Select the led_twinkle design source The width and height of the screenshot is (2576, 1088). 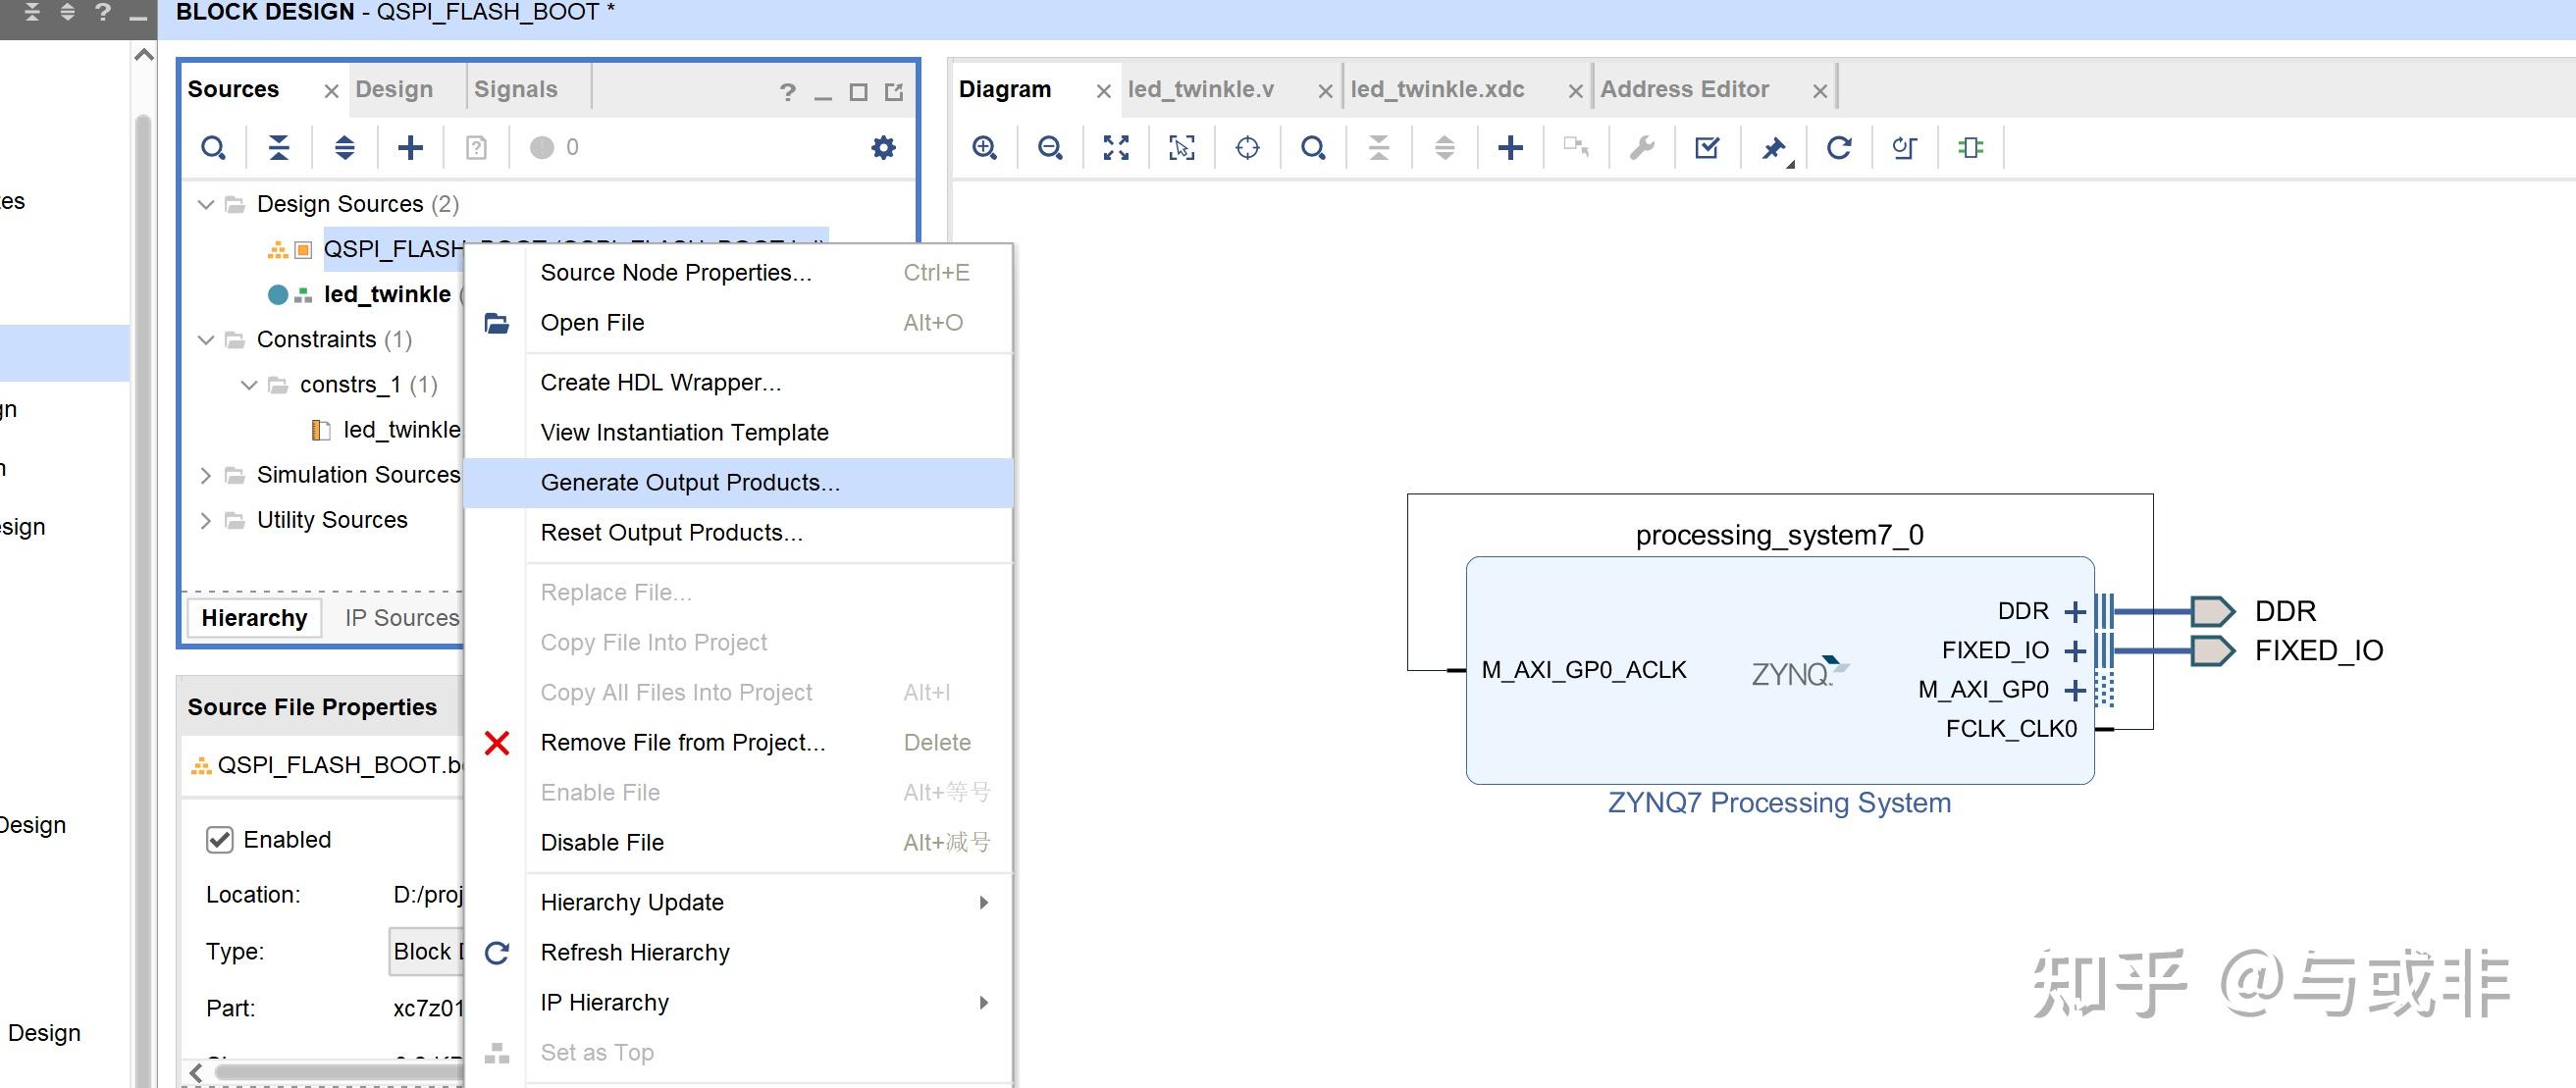pos(387,294)
